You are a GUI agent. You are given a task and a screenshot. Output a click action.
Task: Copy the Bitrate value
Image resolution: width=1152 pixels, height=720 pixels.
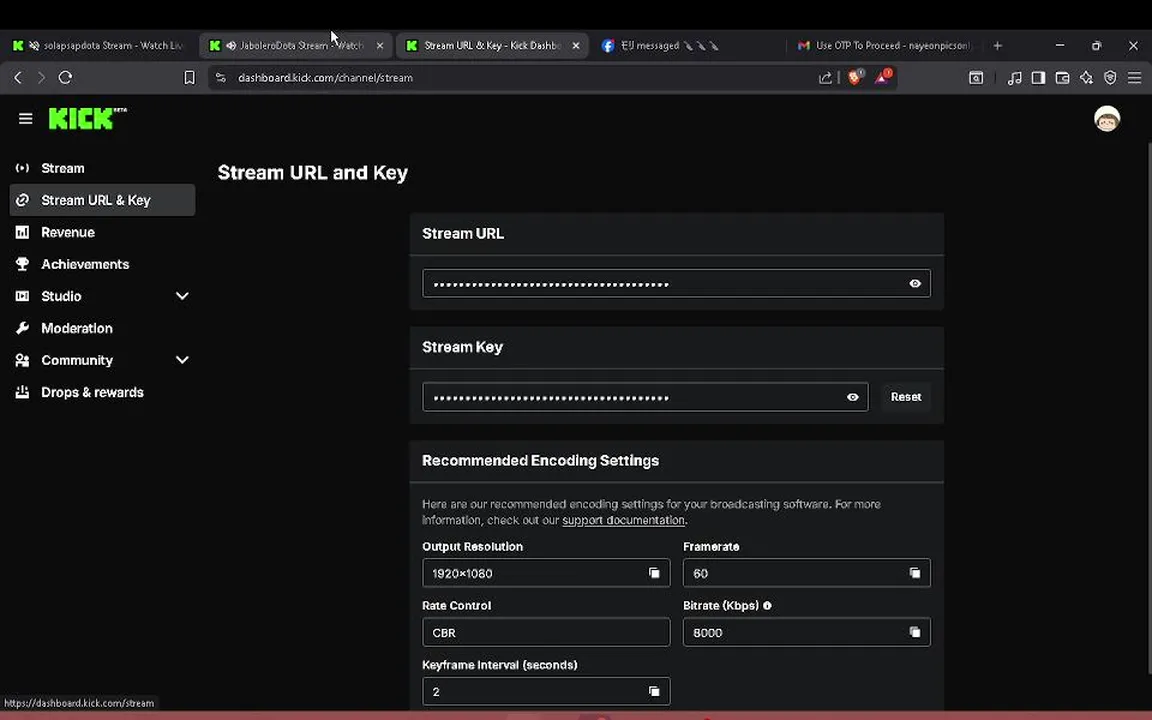(x=914, y=632)
